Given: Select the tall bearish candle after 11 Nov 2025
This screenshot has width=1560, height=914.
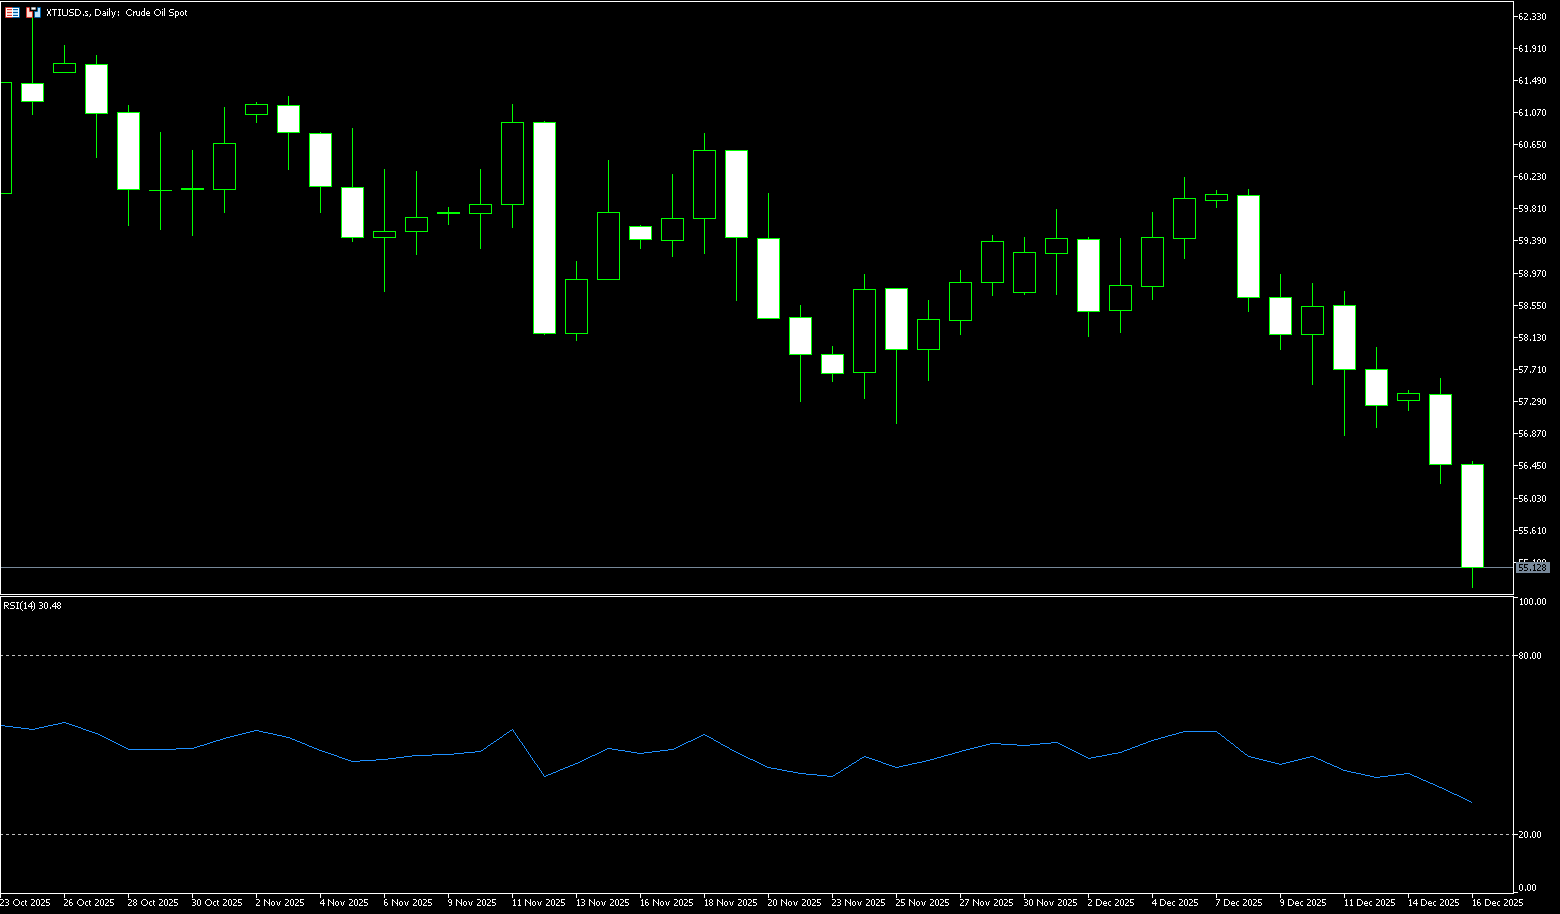Looking at the screenshot, I should (544, 227).
